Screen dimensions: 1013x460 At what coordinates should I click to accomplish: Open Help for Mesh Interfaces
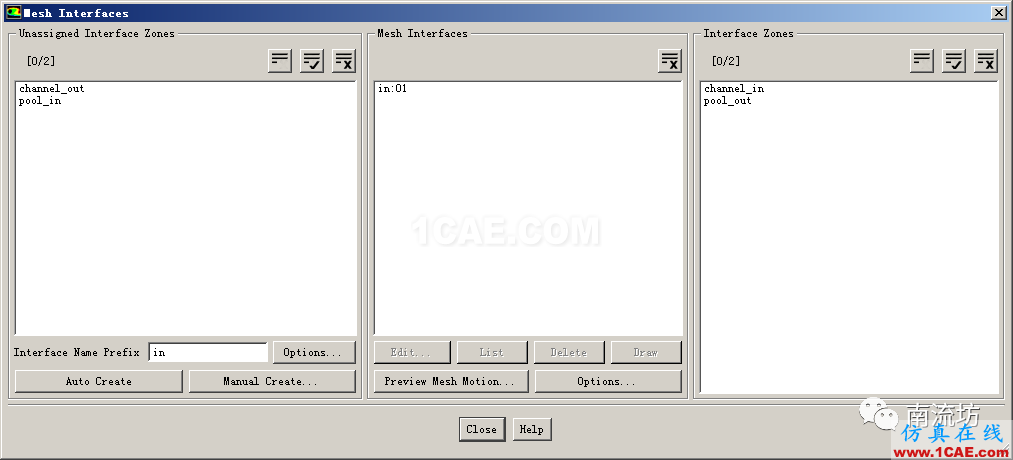[x=532, y=429]
